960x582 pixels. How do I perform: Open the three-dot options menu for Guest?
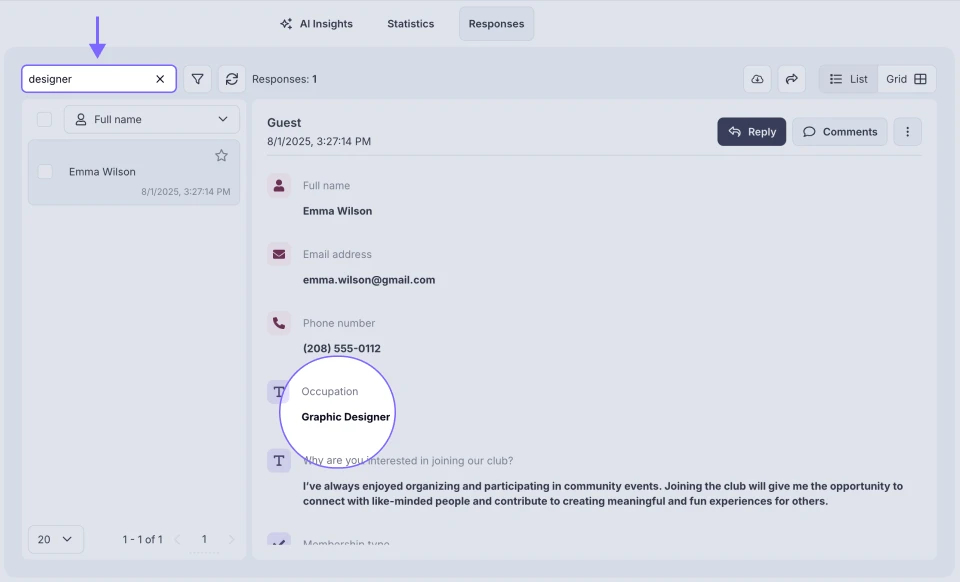tap(907, 131)
